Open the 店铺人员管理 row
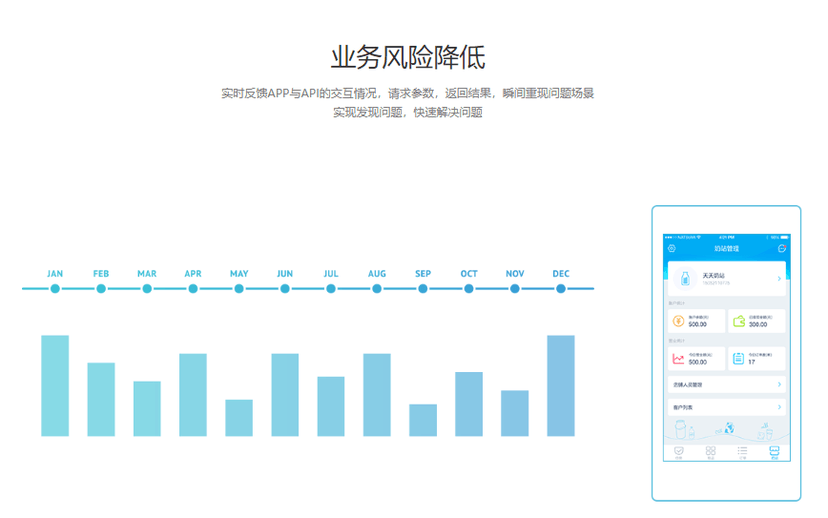828x518 pixels. coord(727,384)
